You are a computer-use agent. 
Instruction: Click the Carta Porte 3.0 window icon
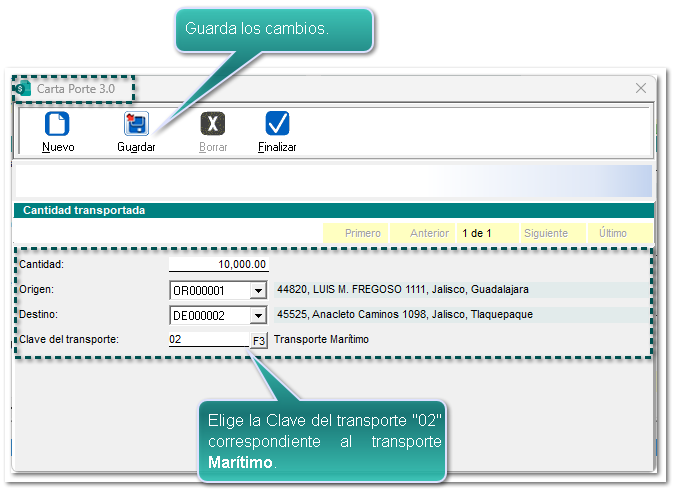point(23,89)
